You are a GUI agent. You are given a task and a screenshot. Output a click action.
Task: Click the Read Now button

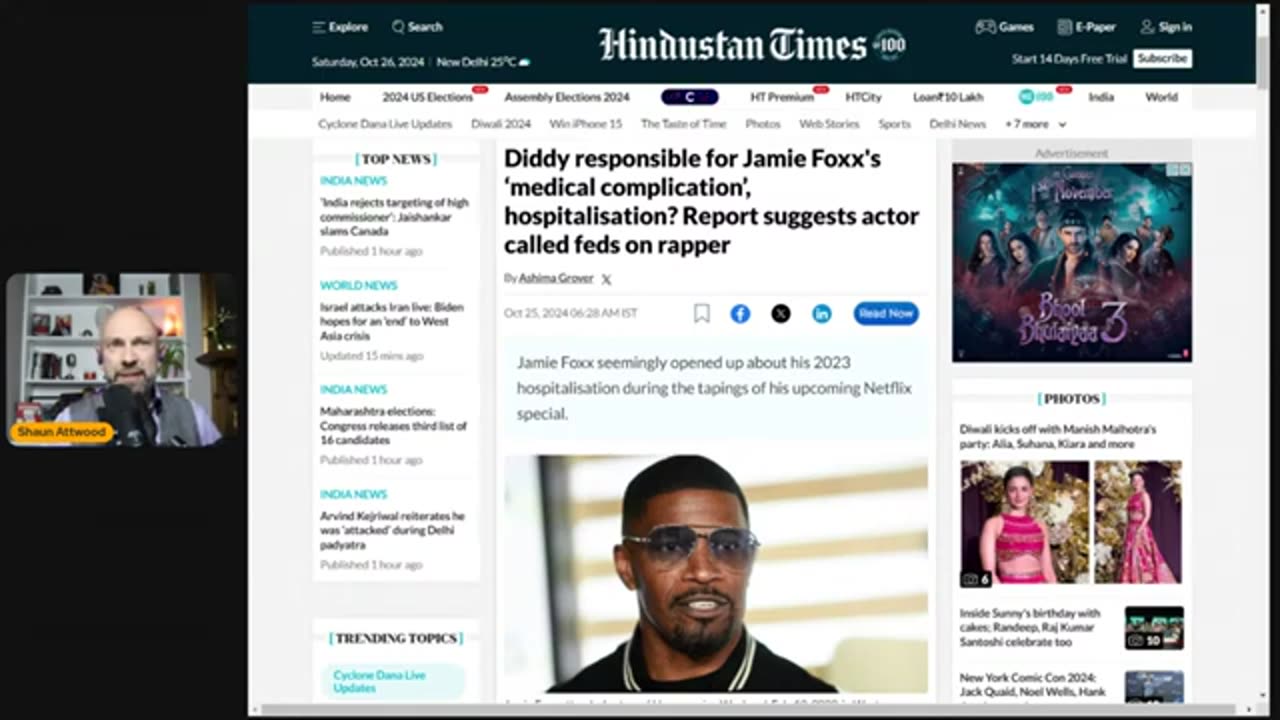click(x=886, y=313)
